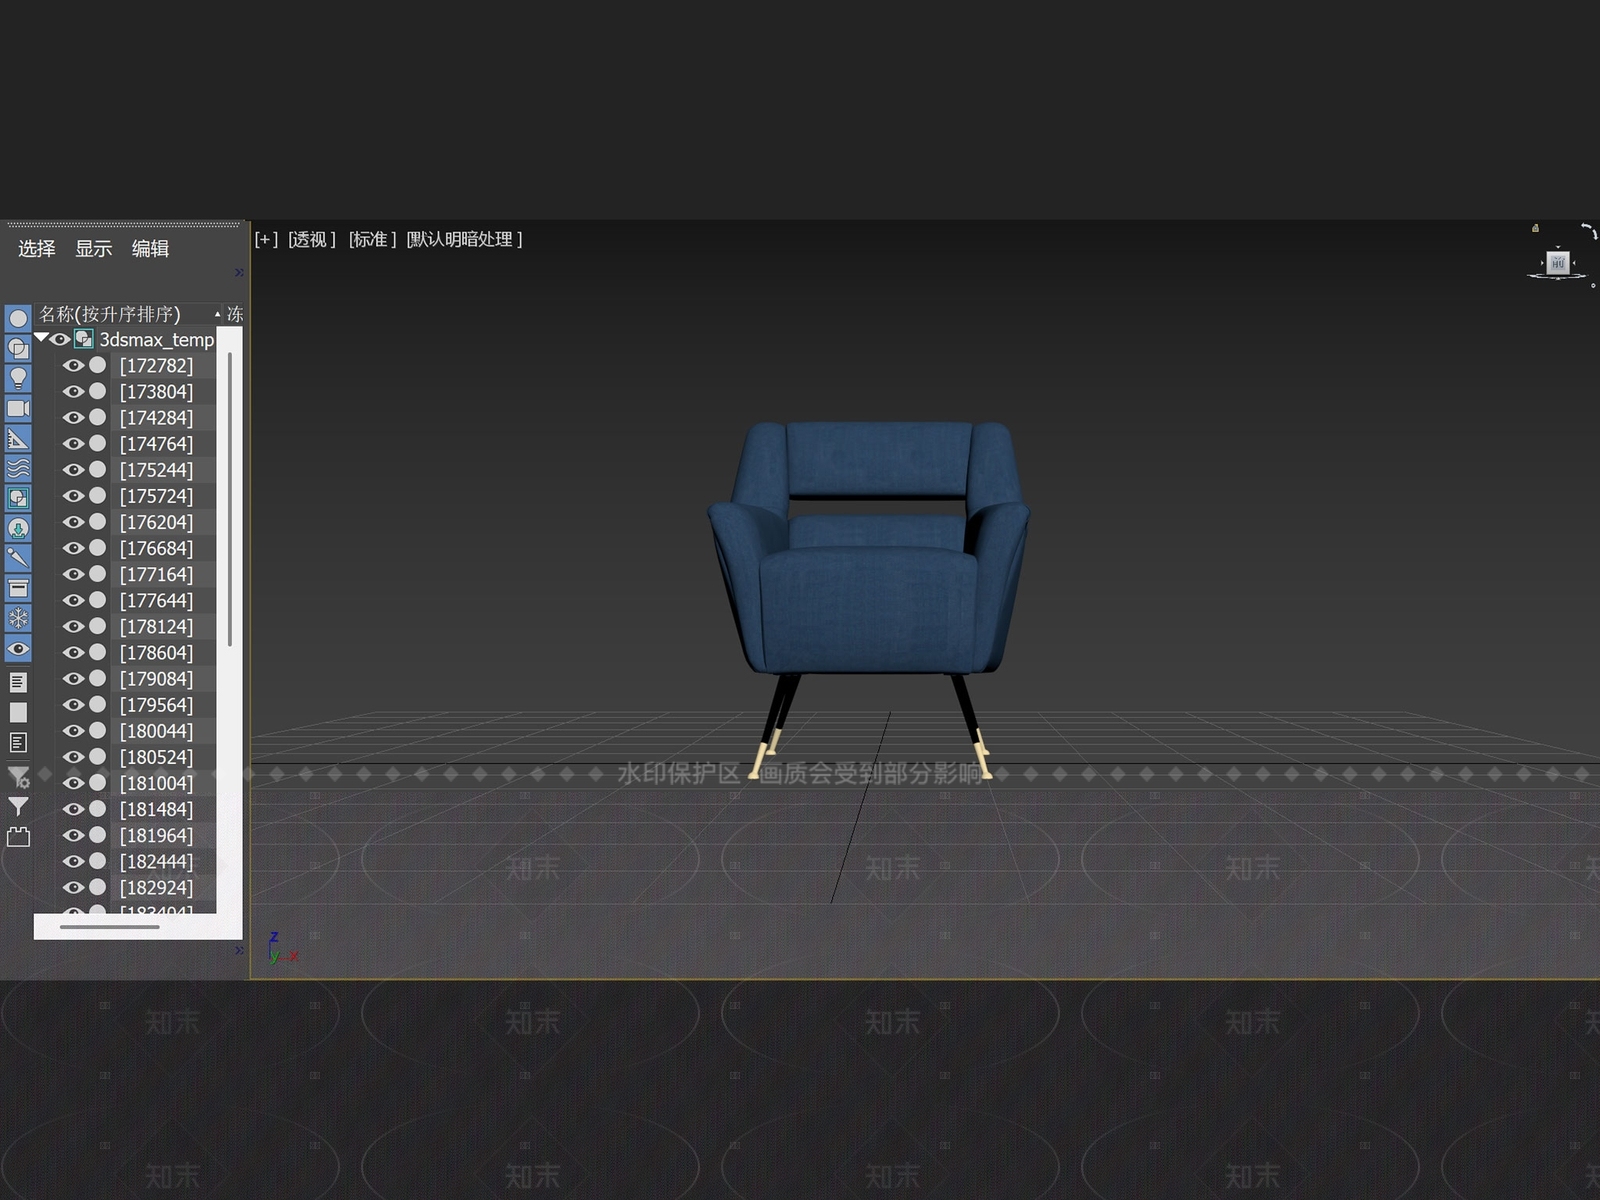The height and width of the screenshot is (1200, 1600).
Task: Hide object [172782] via eye icon
Action: (73, 366)
